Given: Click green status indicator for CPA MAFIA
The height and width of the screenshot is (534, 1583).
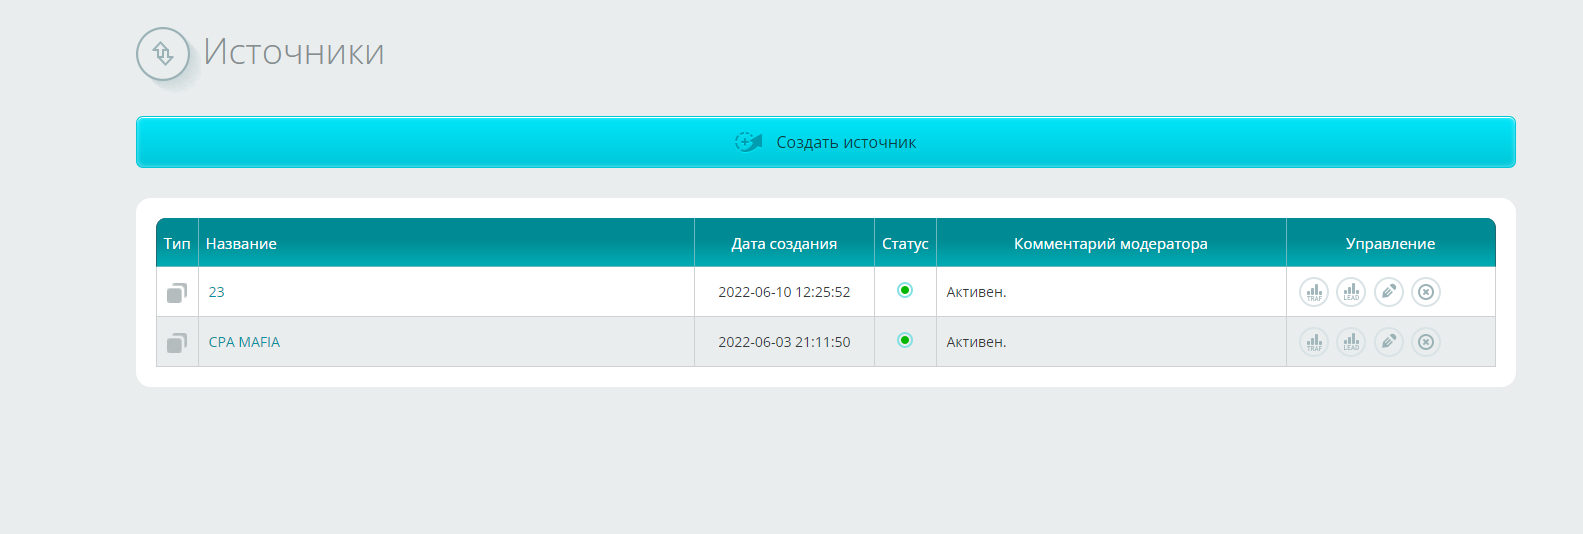Looking at the screenshot, I should 905,340.
